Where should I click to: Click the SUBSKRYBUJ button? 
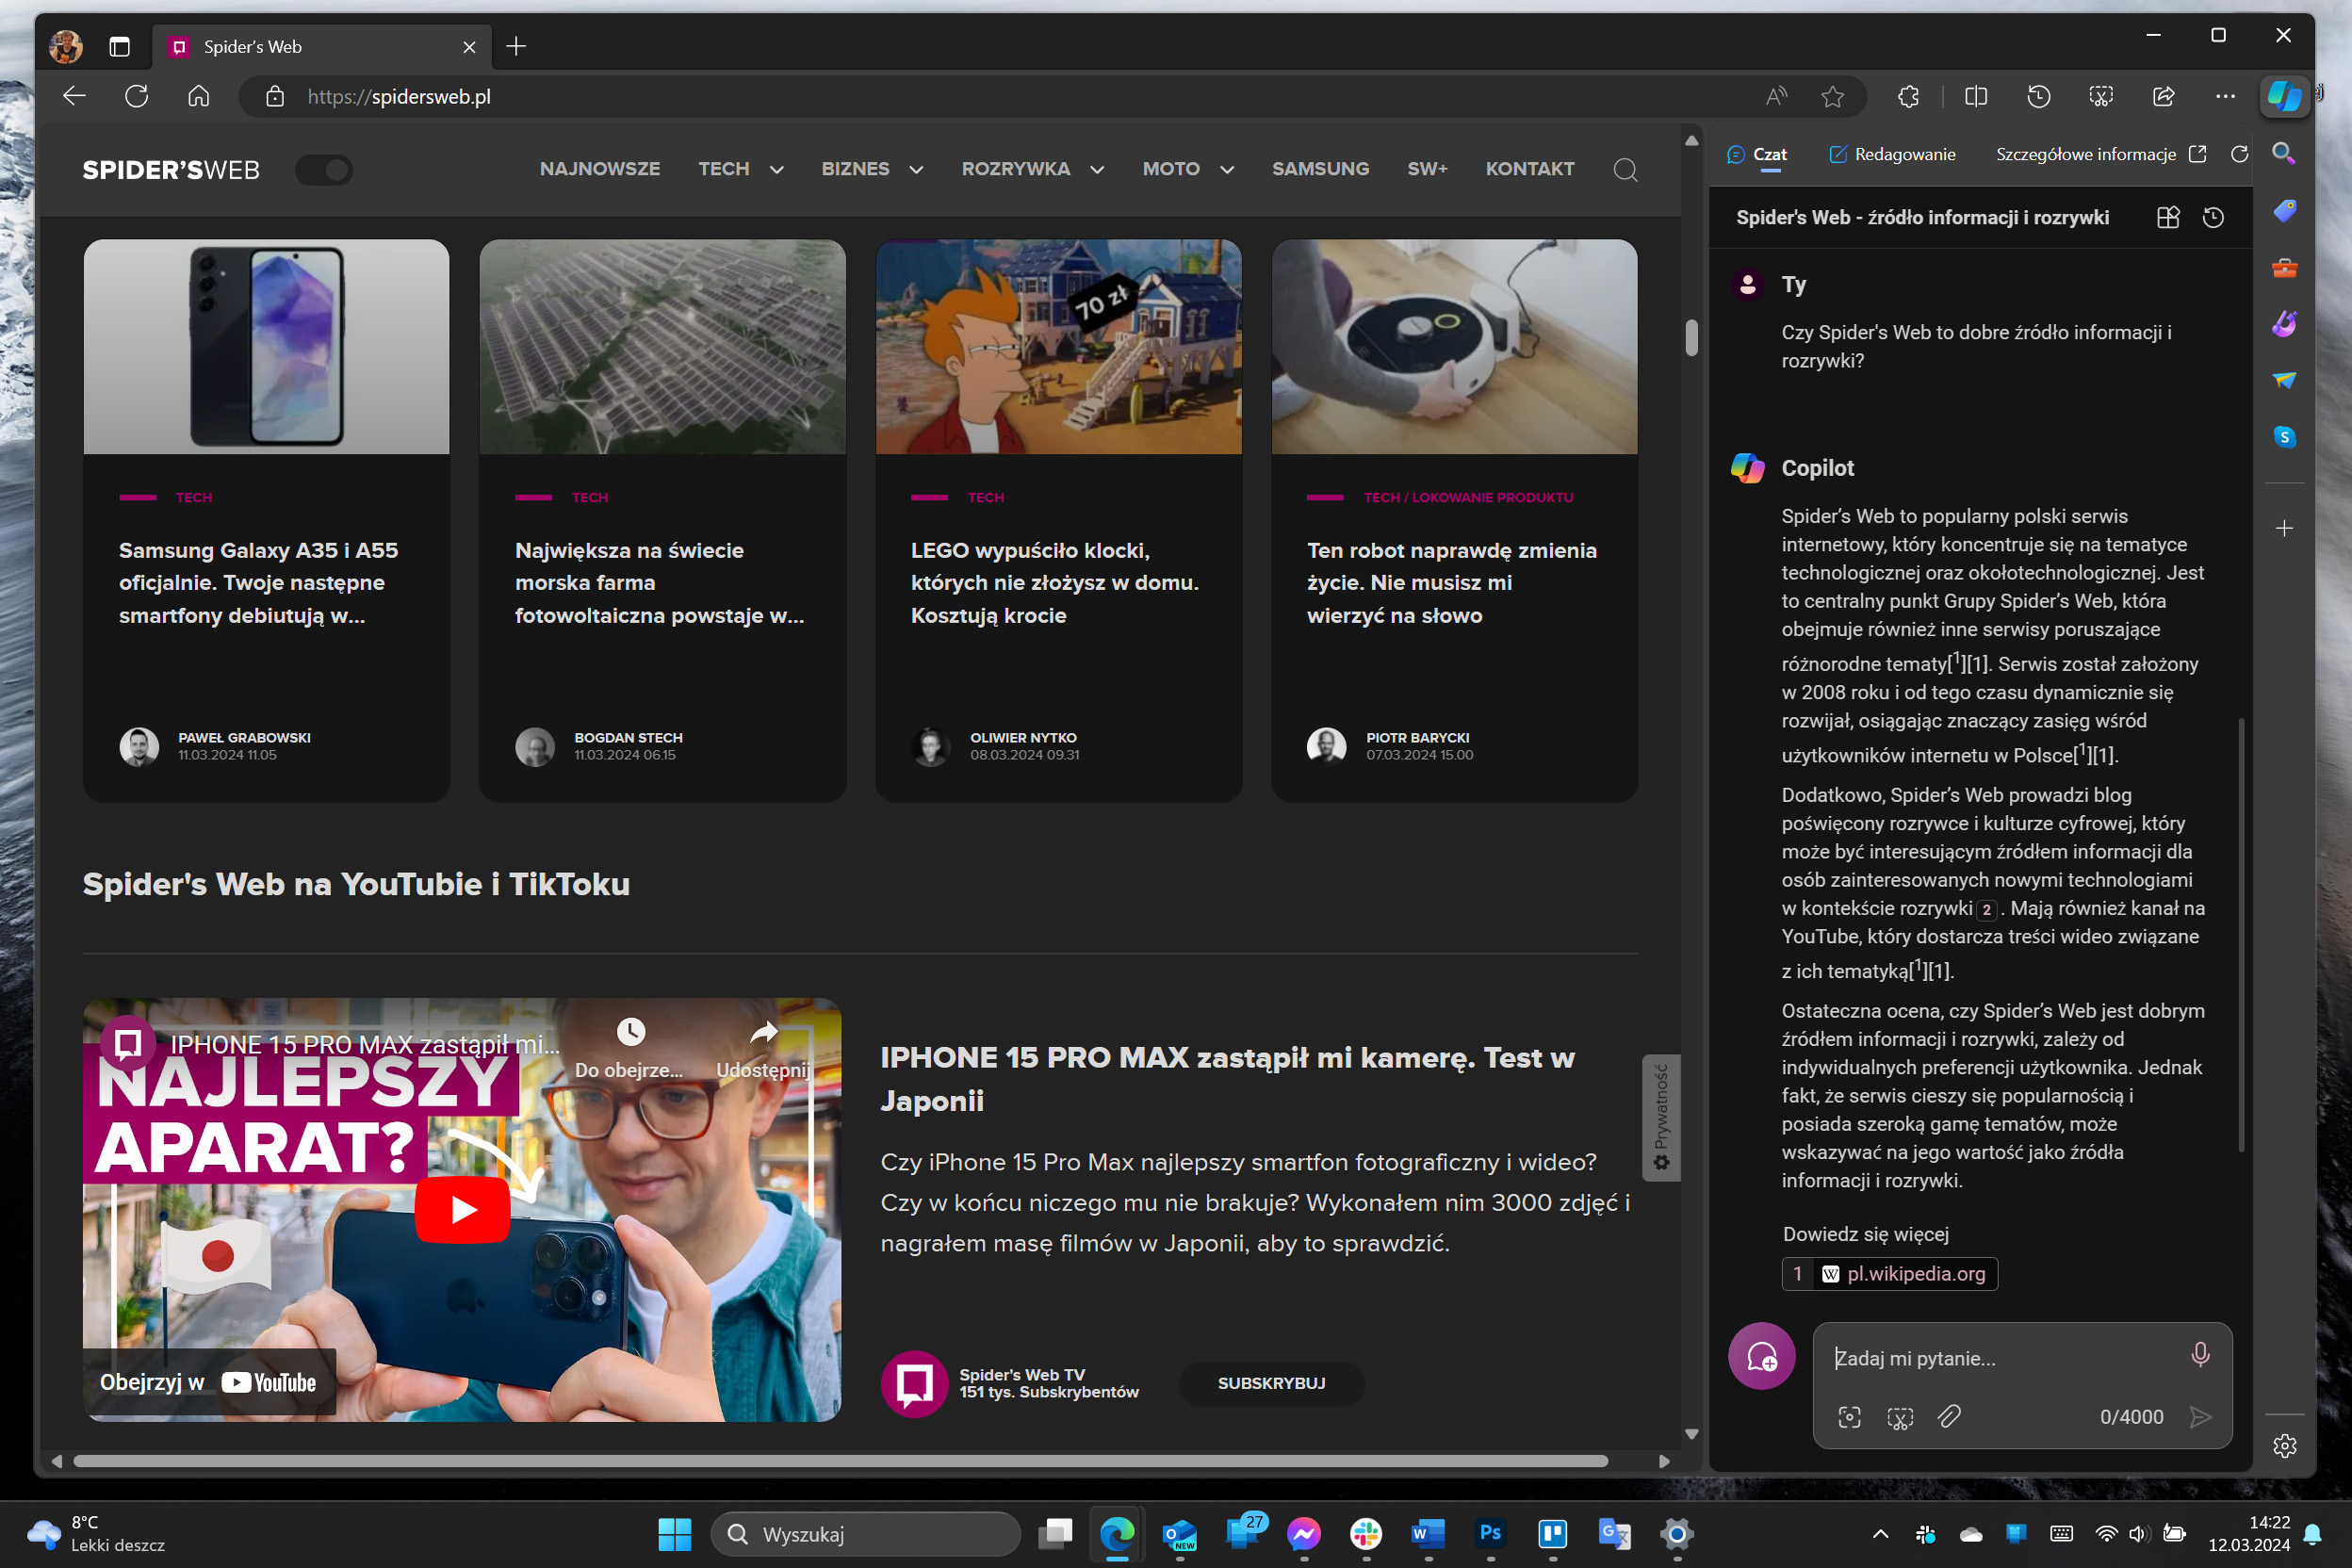click(x=1271, y=1383)
